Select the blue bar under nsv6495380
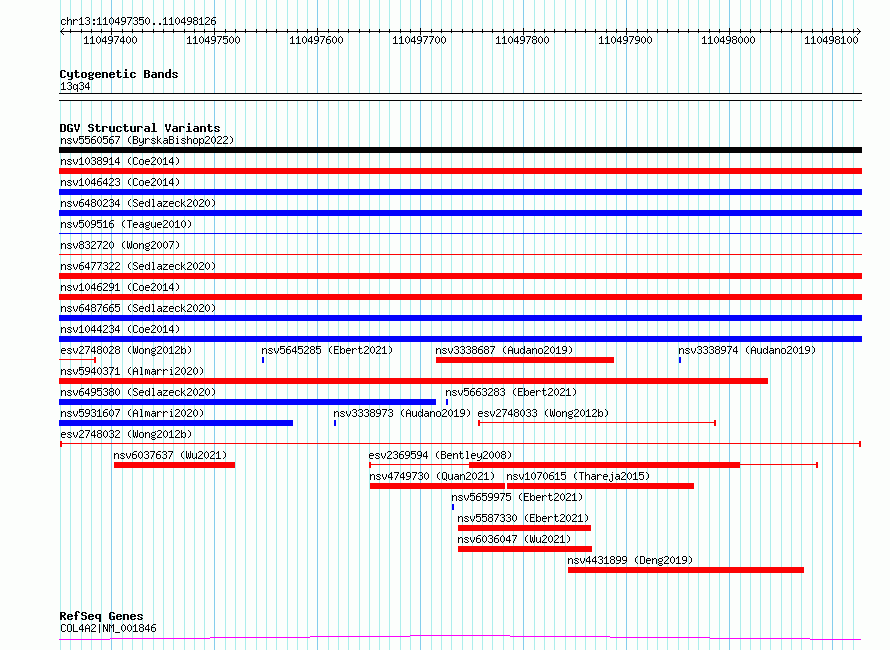 (247, 402)
